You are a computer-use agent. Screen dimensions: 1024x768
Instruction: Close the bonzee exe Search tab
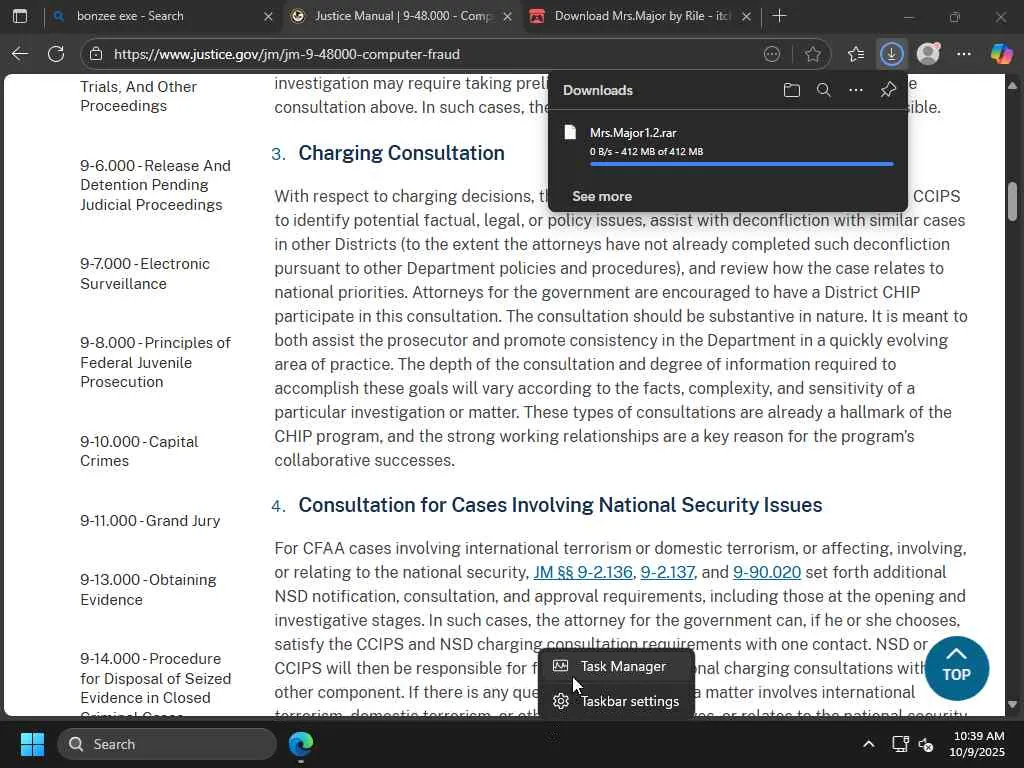pyautogui.click(x=268, y=16)
